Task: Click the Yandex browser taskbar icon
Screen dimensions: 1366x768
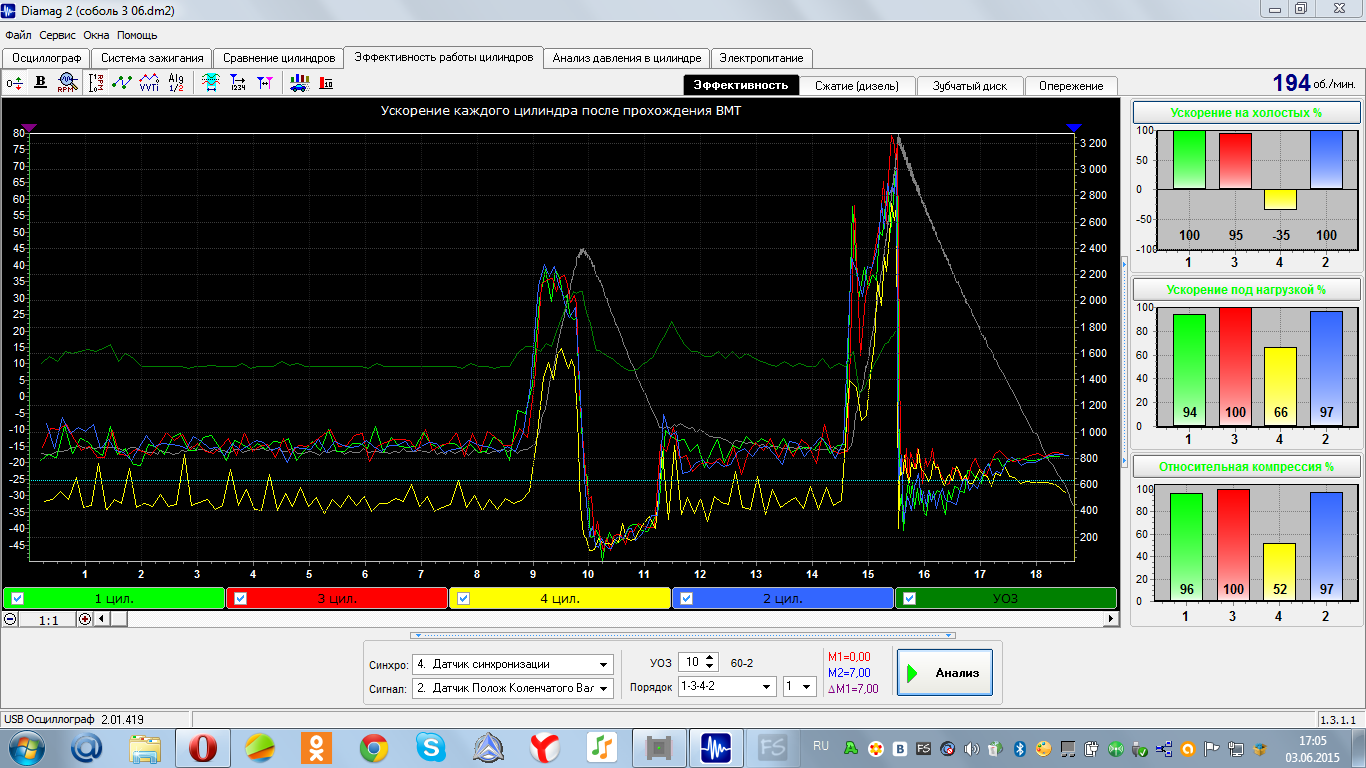Action: [545, 747]
